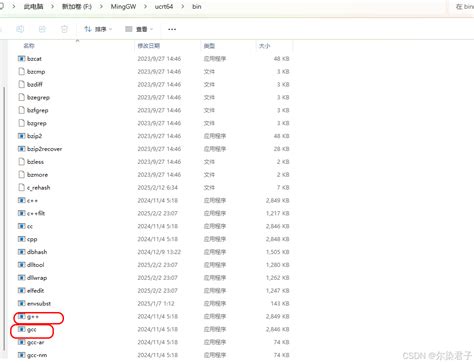
Task: Sort by the 修改日期 column header
Action: click(x=149, y=46)
